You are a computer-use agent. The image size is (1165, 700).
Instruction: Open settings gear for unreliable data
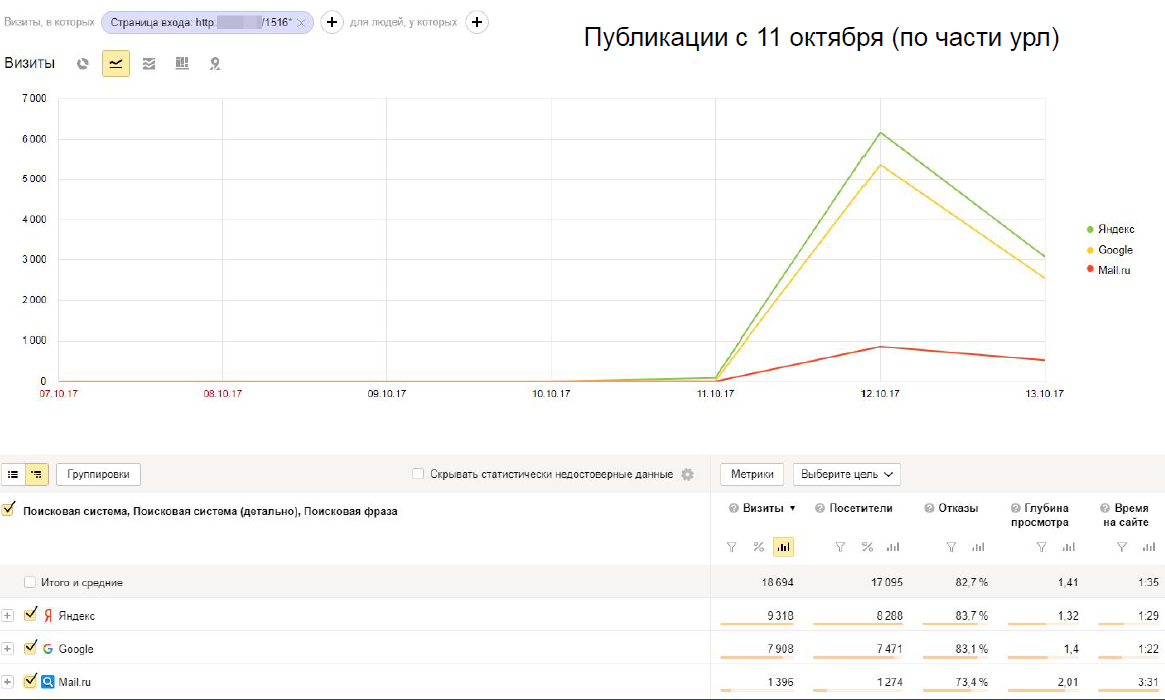tap(687, 474)
